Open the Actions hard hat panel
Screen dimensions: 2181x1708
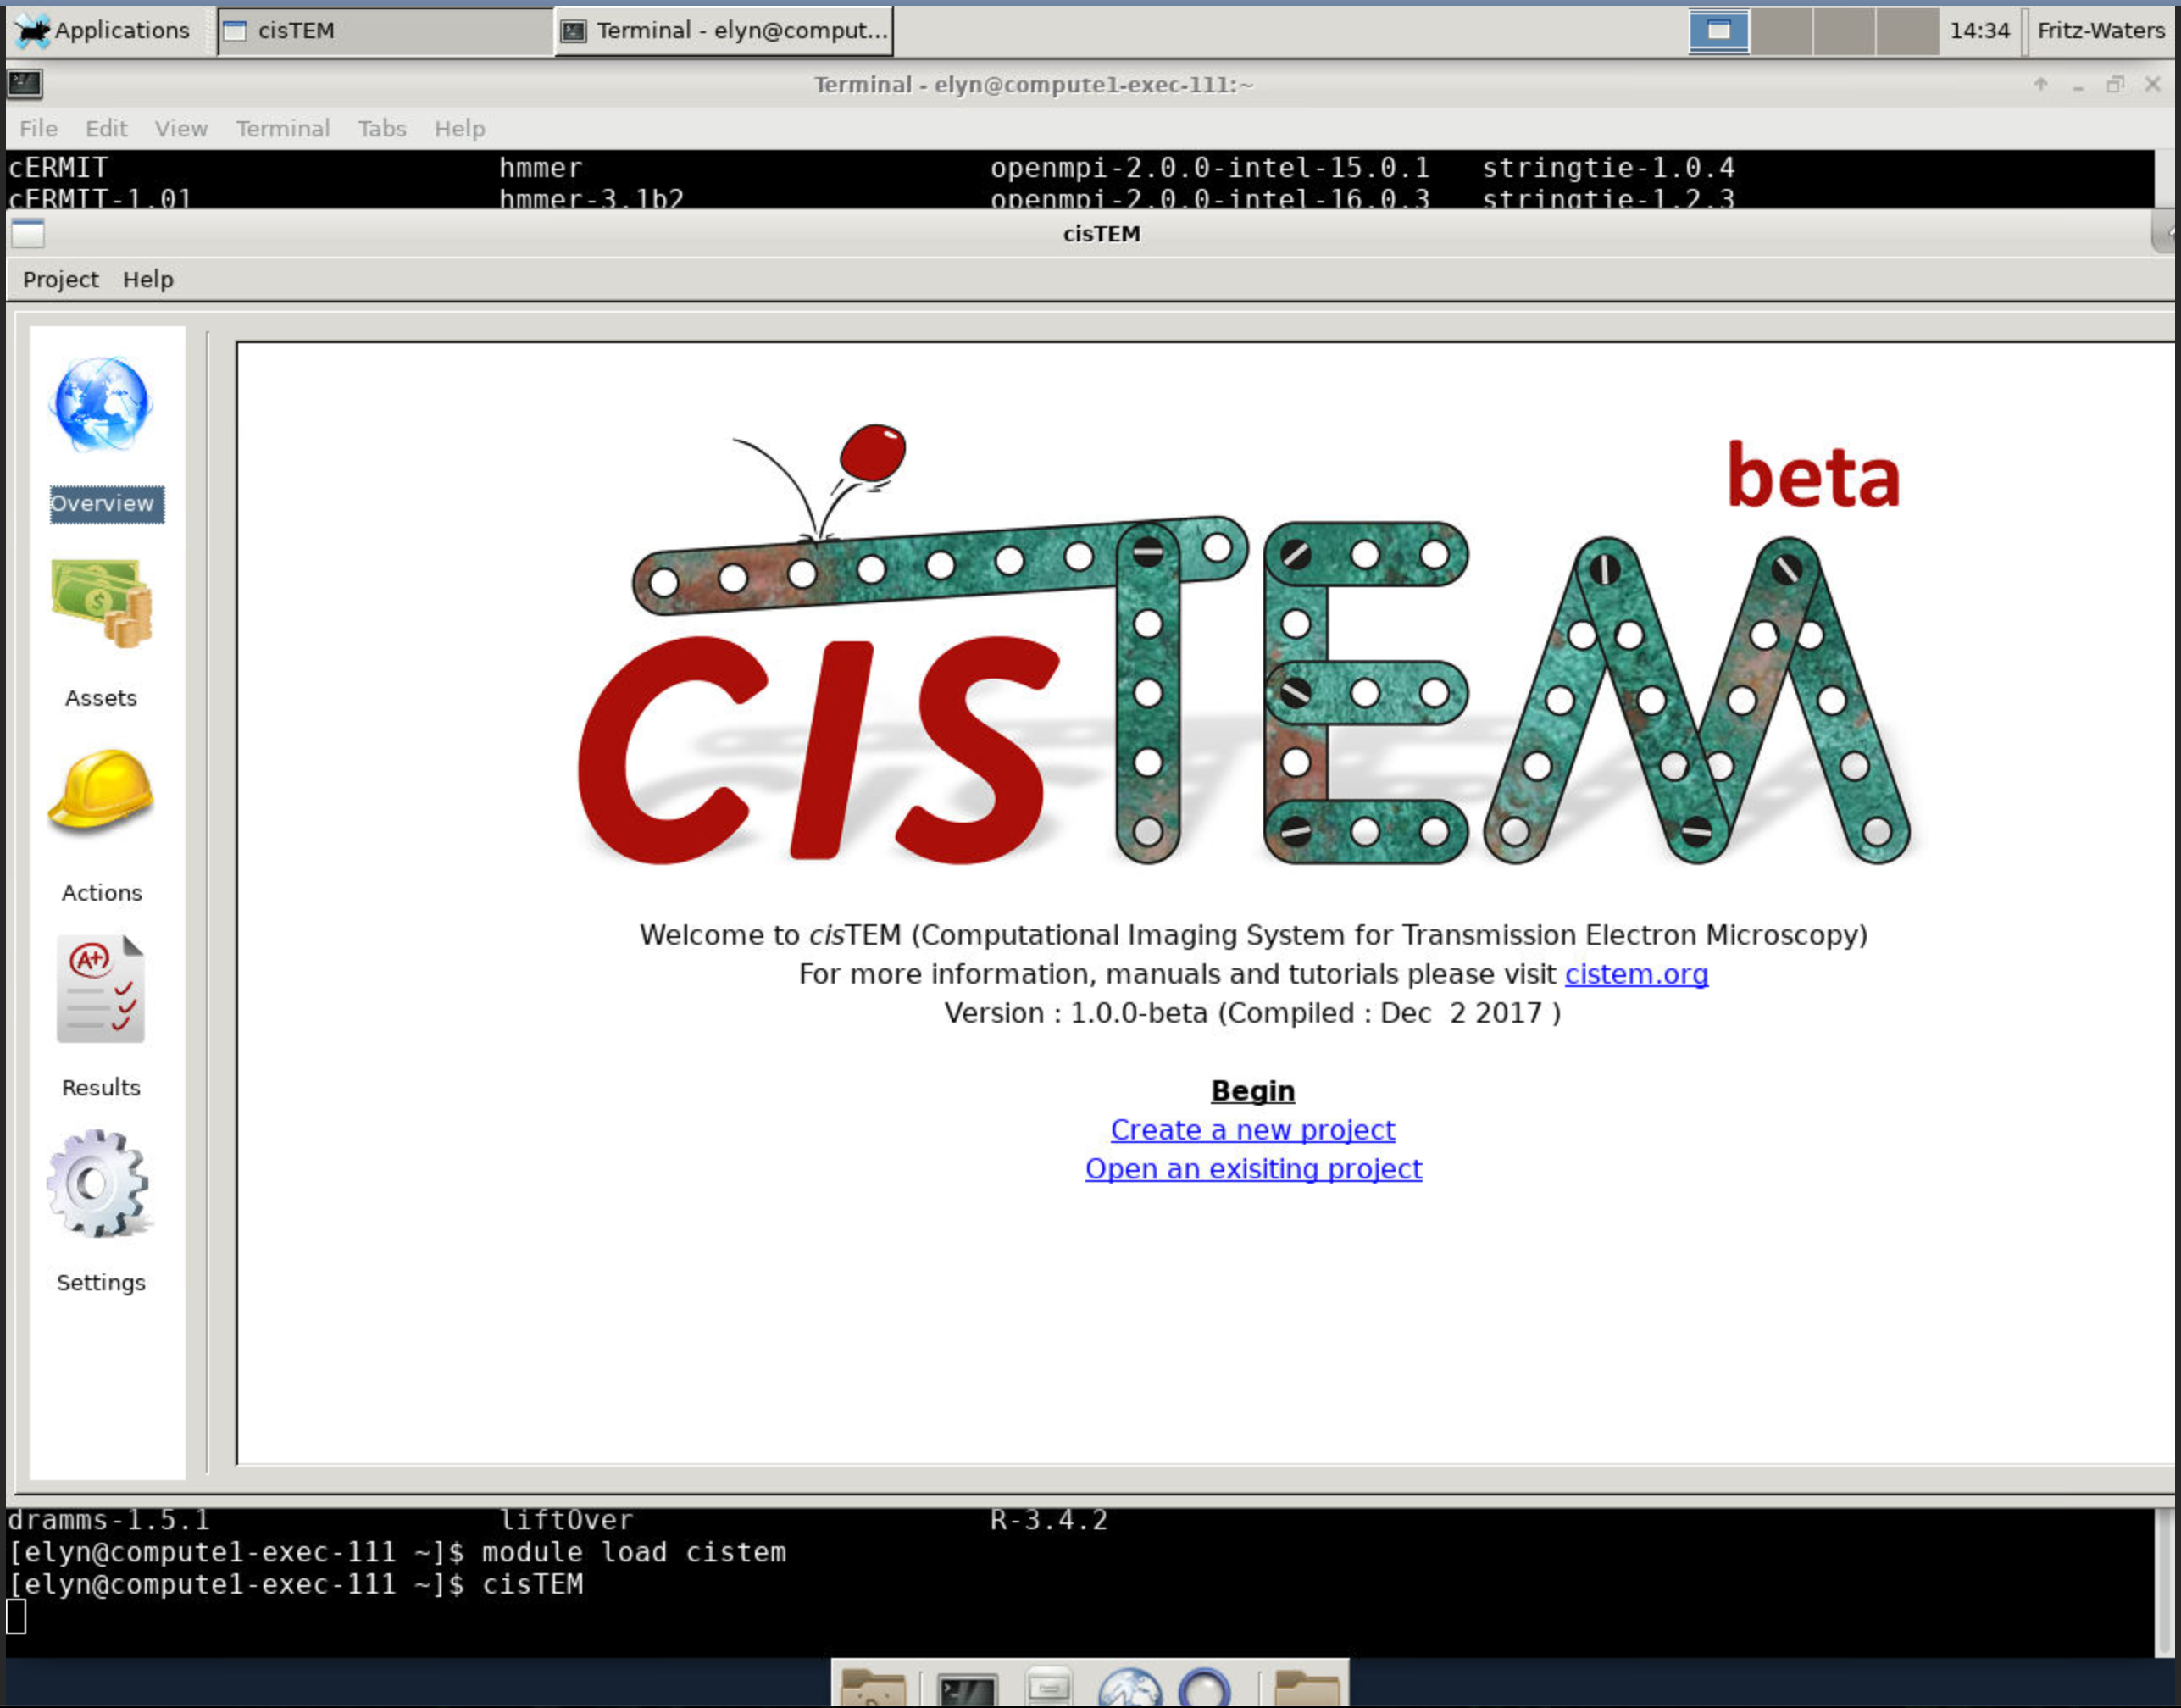point(101,791)
